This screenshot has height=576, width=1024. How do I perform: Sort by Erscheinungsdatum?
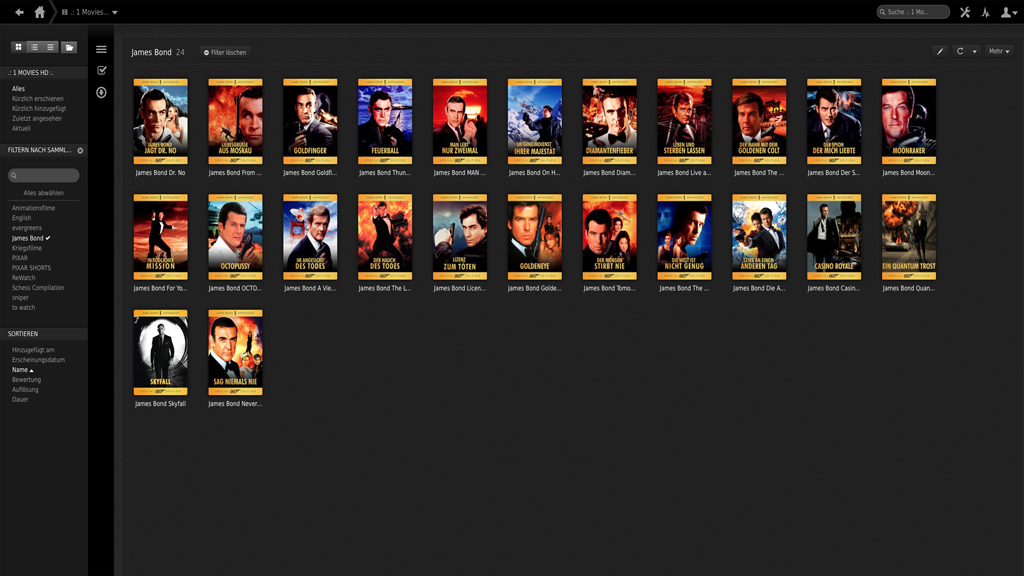coord(38,360)
